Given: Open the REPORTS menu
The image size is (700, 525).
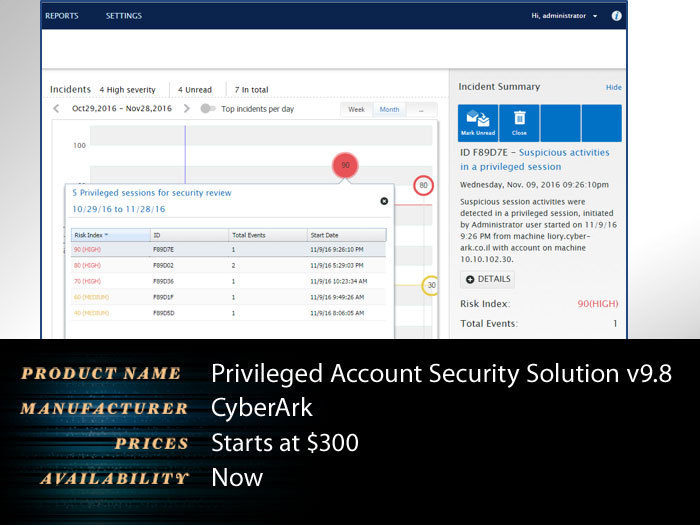Looking at the screenshot, I should (x=62, y=16).
